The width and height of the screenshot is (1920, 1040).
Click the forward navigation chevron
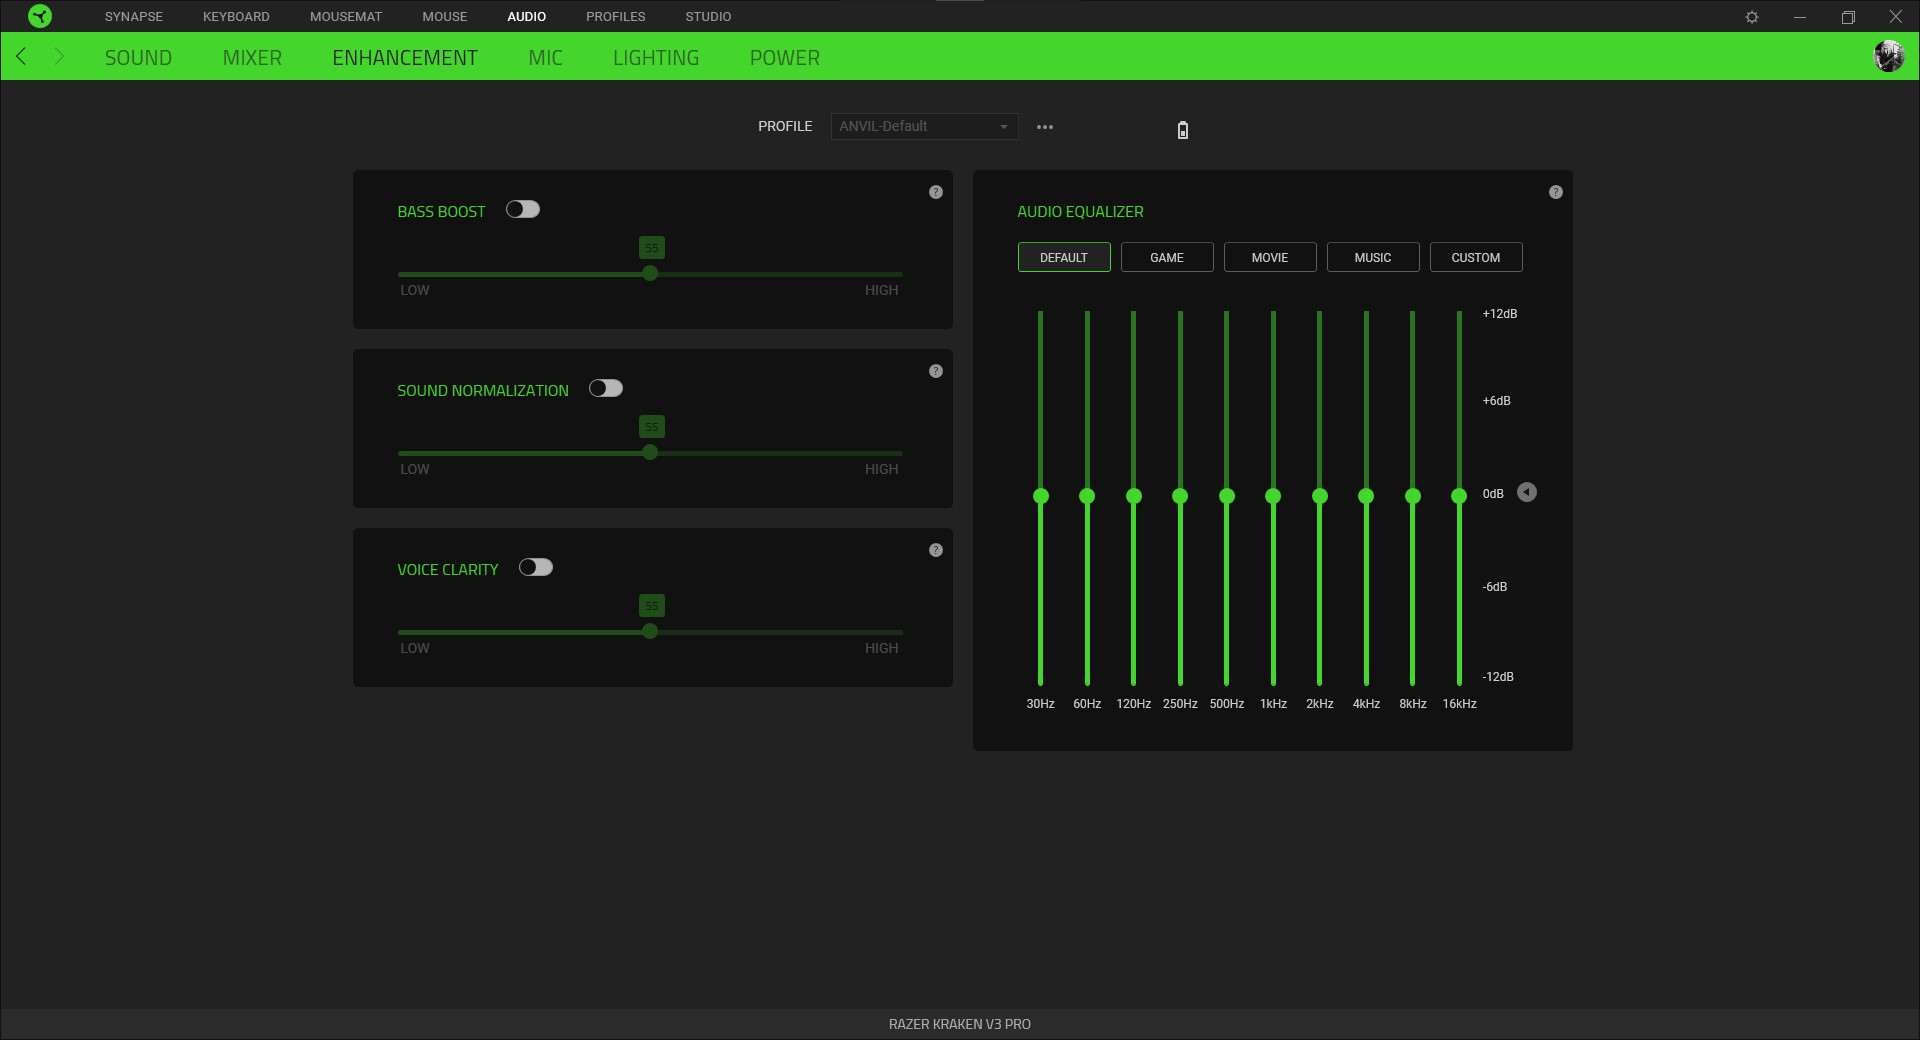click(x=59, y=57)
